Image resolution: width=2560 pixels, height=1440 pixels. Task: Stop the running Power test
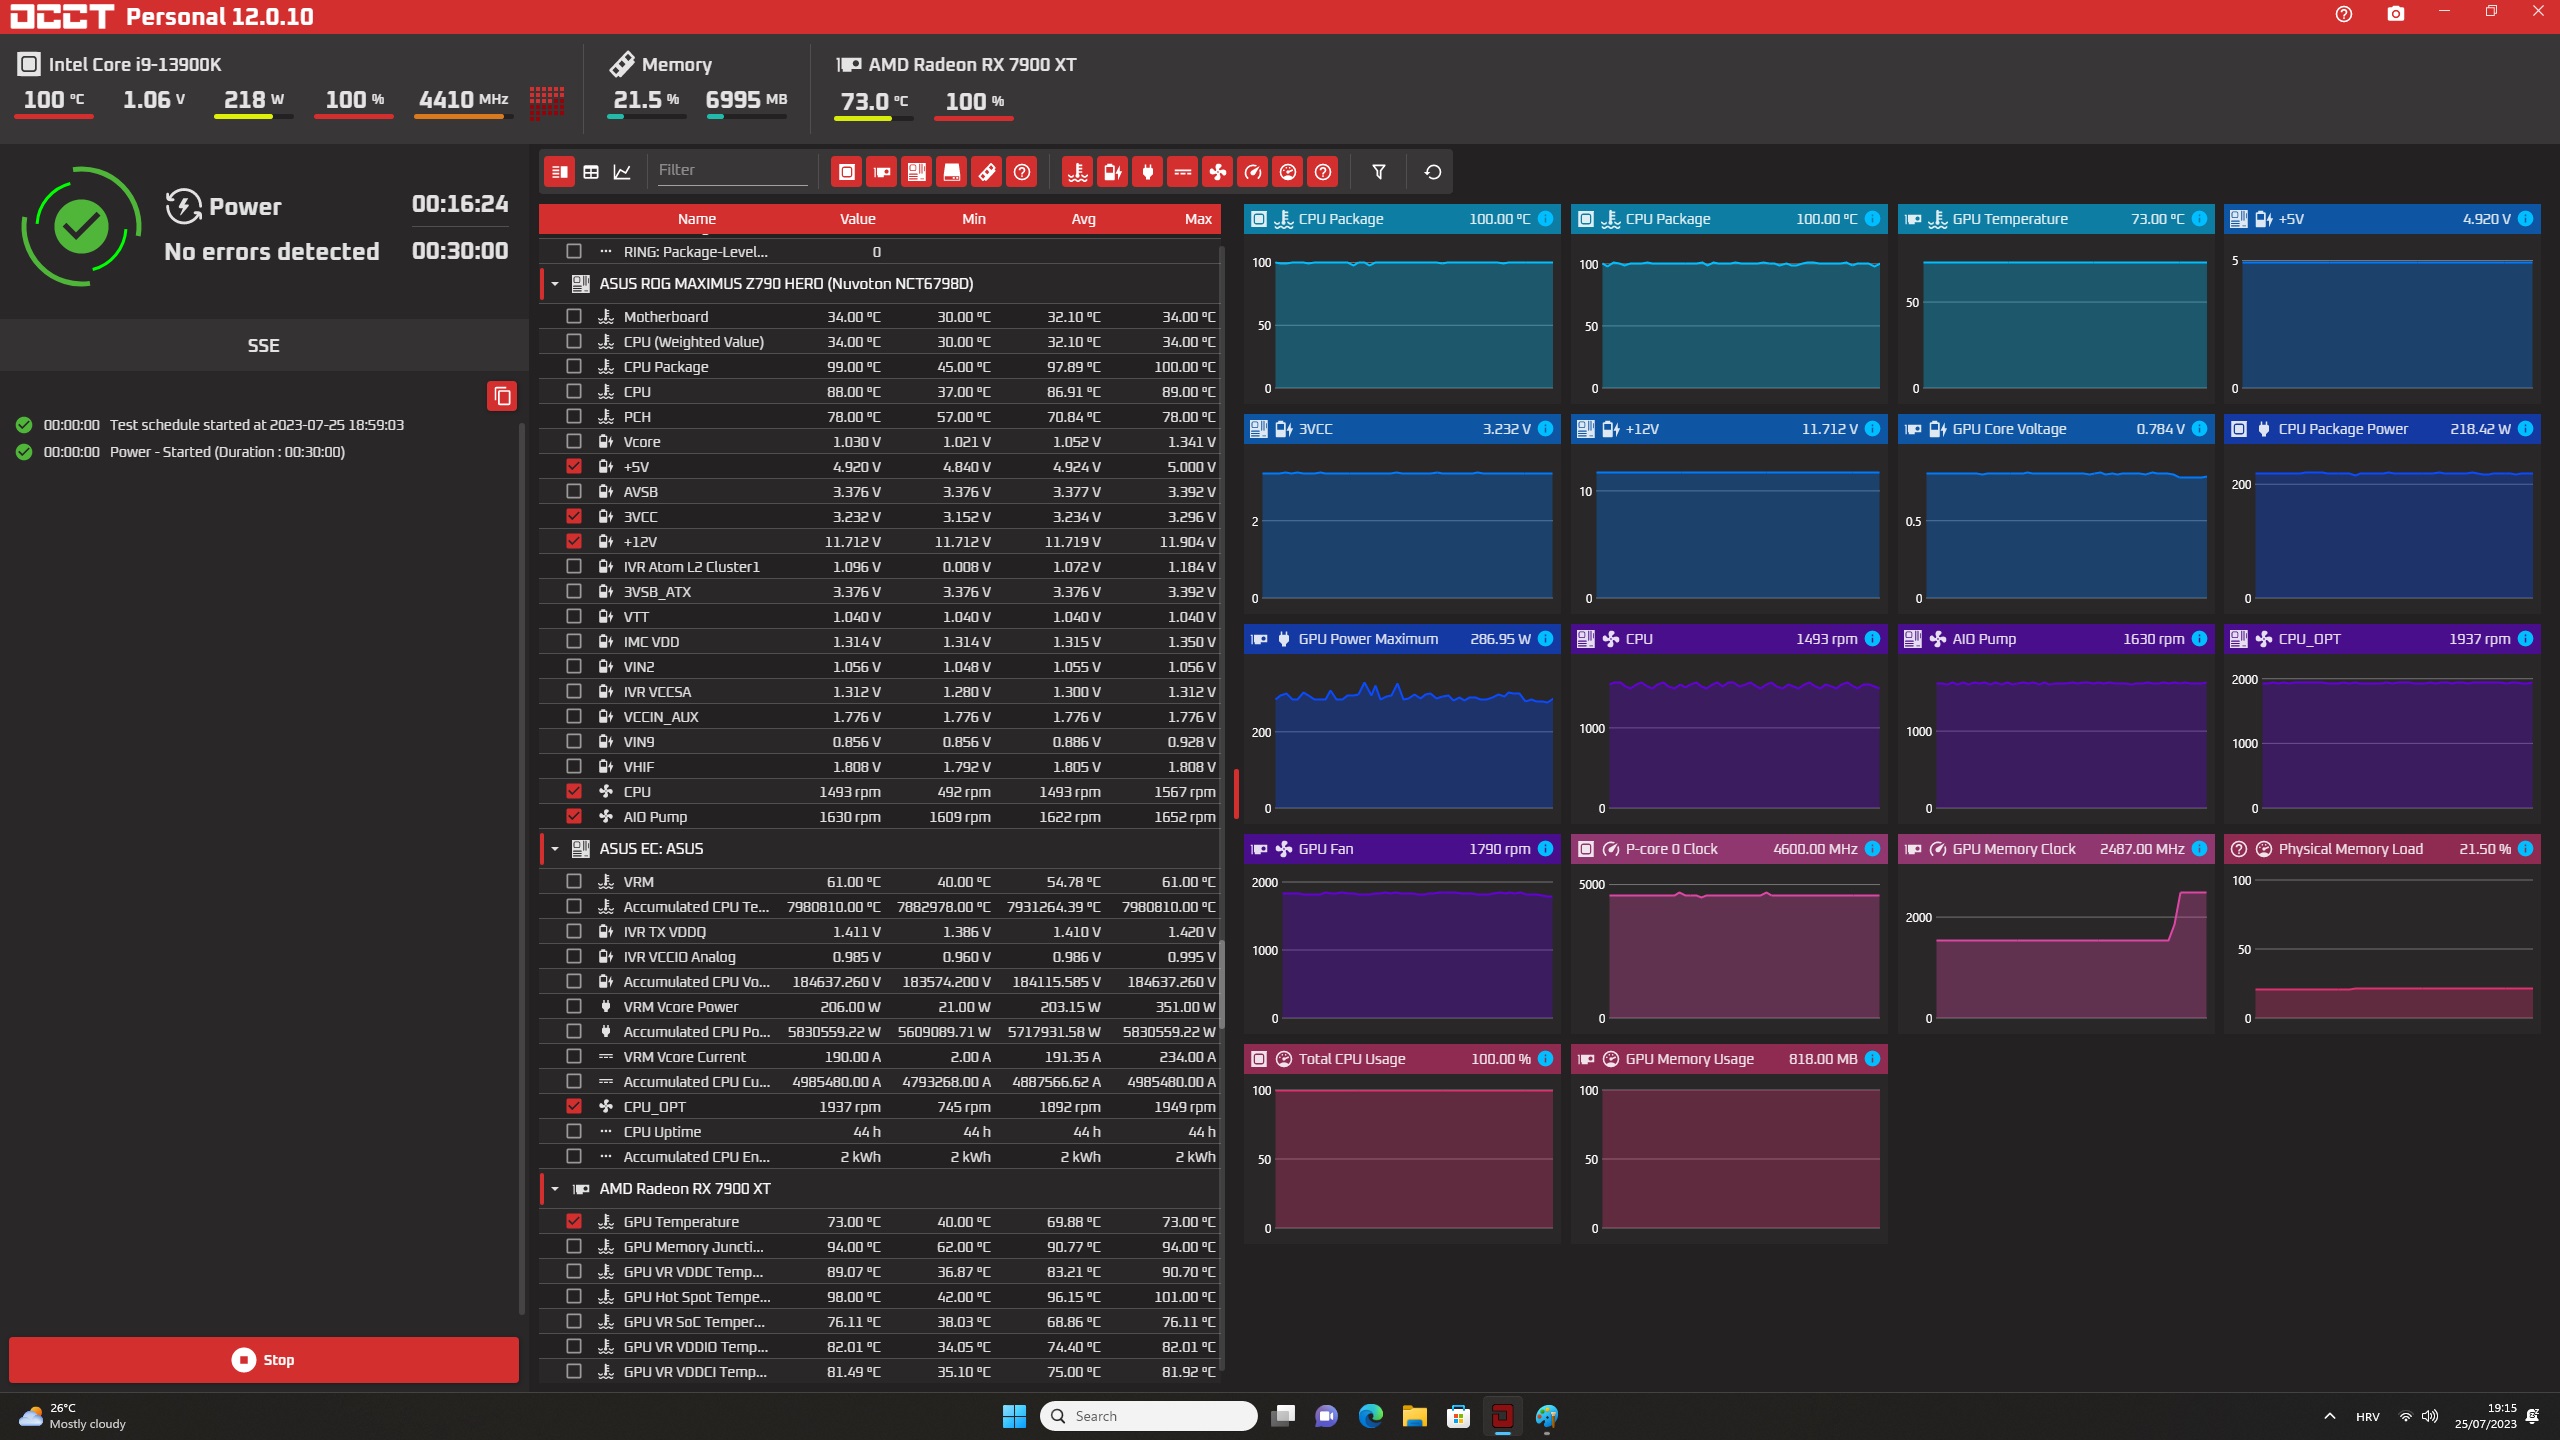coord(264,1360)
